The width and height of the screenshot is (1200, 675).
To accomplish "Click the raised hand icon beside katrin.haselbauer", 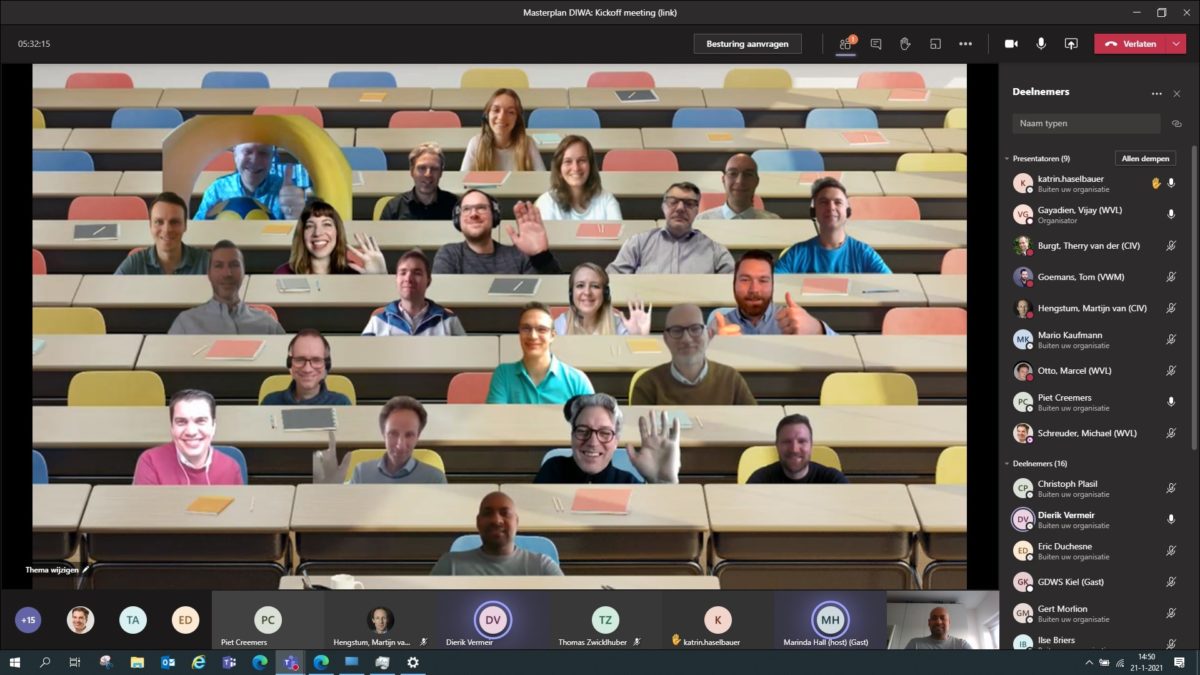I will tap(1156, 183).
